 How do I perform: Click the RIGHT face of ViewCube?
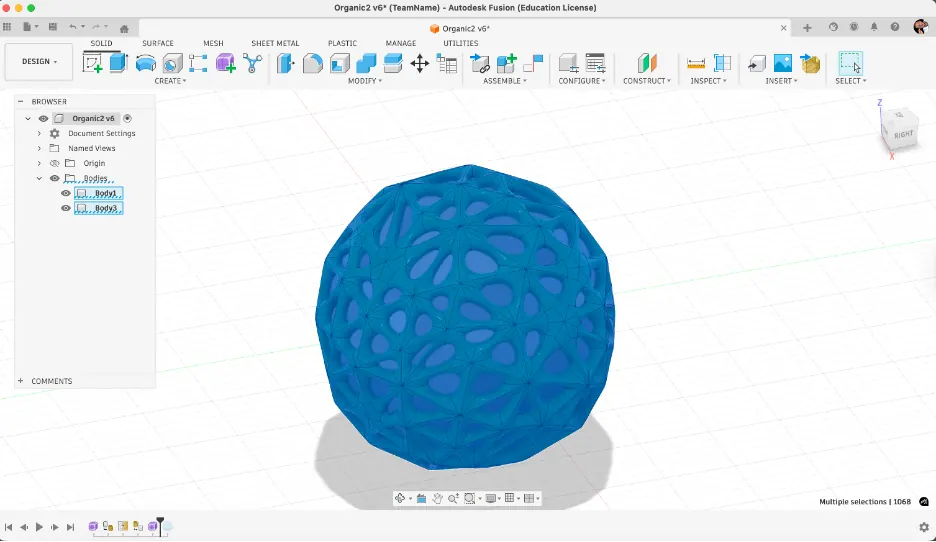point(903,134)
